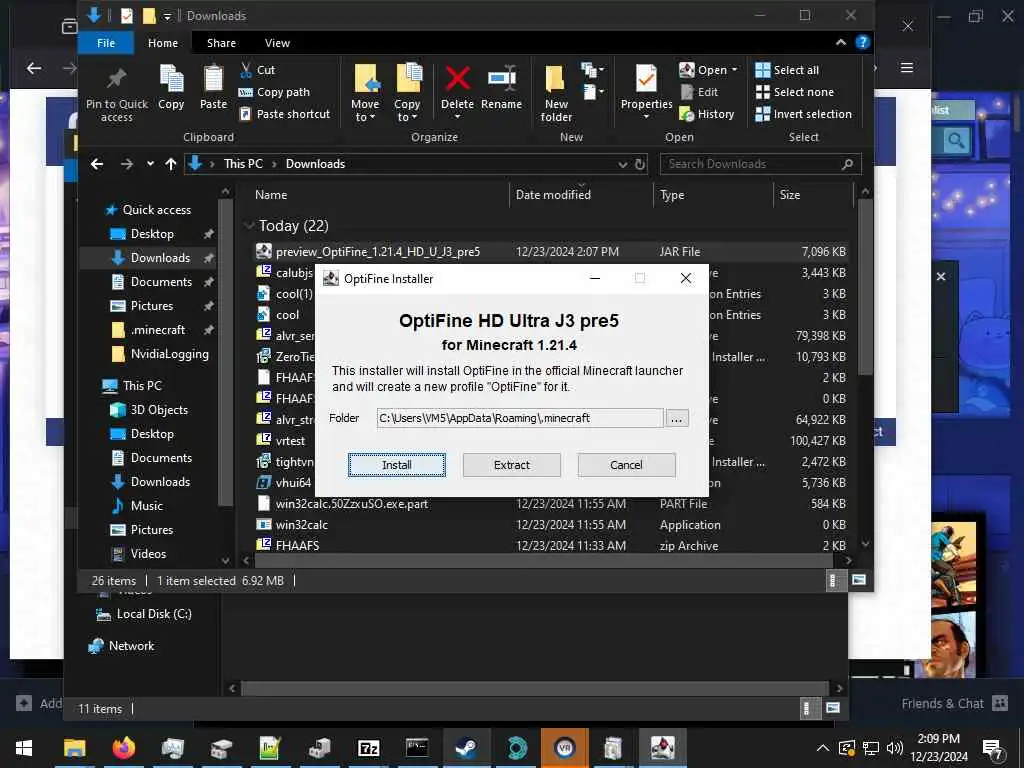
Task: Open recent locations dropdown arrow
Action: (150, 164)
